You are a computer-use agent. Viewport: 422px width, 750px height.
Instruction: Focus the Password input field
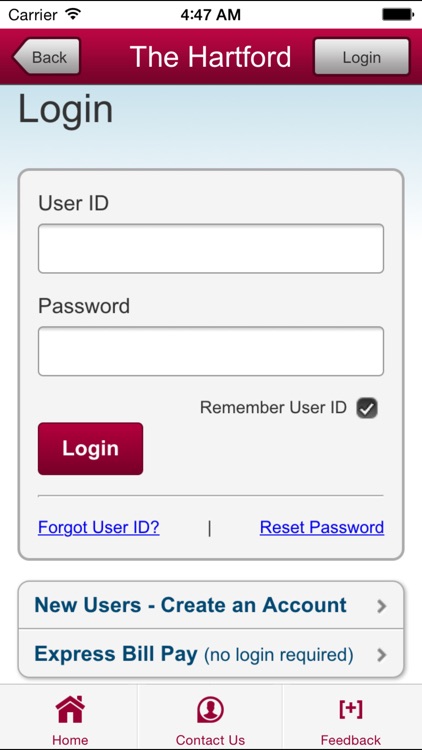[x=211, y=351]
